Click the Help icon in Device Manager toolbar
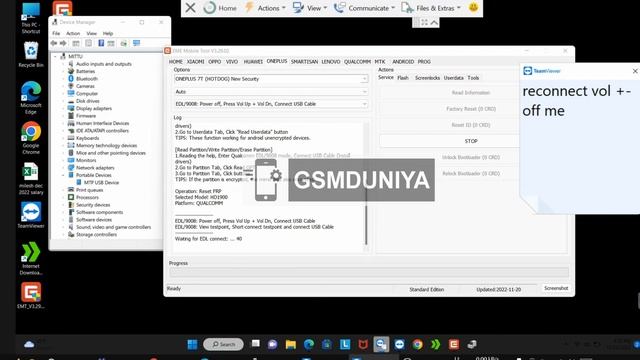Viewport: 640px width, 360px height. 101,43
